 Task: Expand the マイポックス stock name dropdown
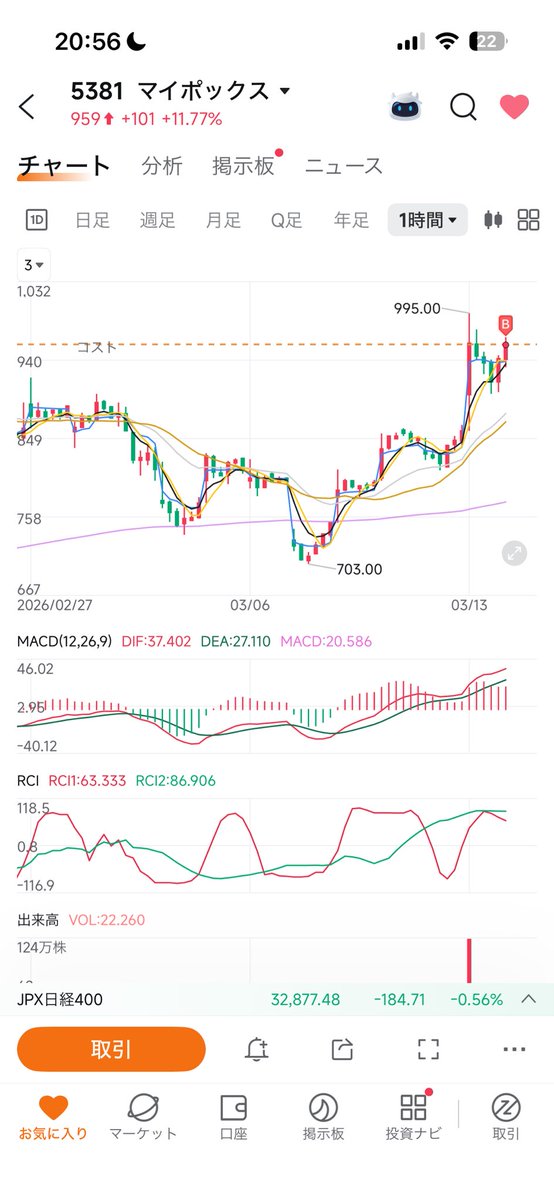285,91
